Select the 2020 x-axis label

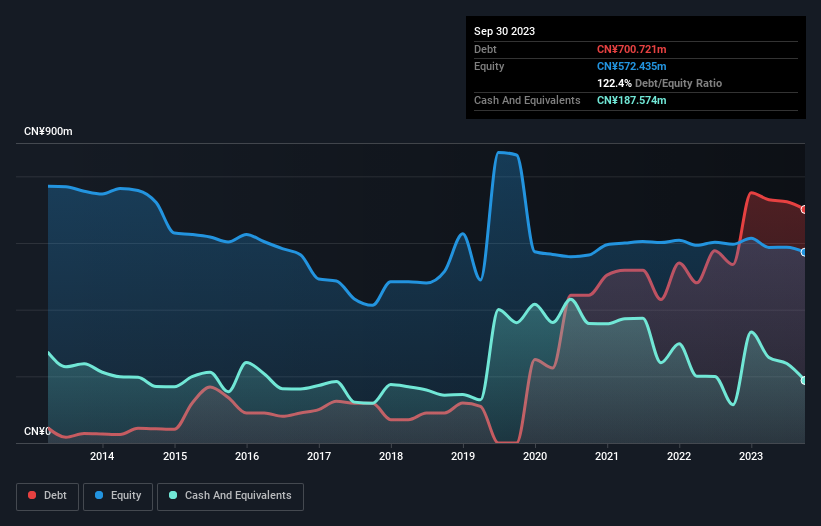[535, 456]
